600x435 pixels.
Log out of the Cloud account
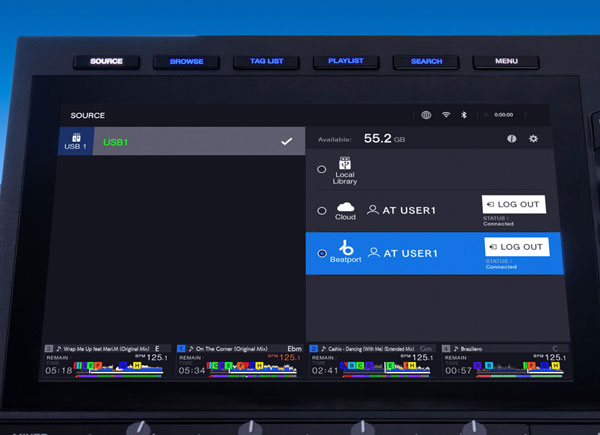click(514, 205)
